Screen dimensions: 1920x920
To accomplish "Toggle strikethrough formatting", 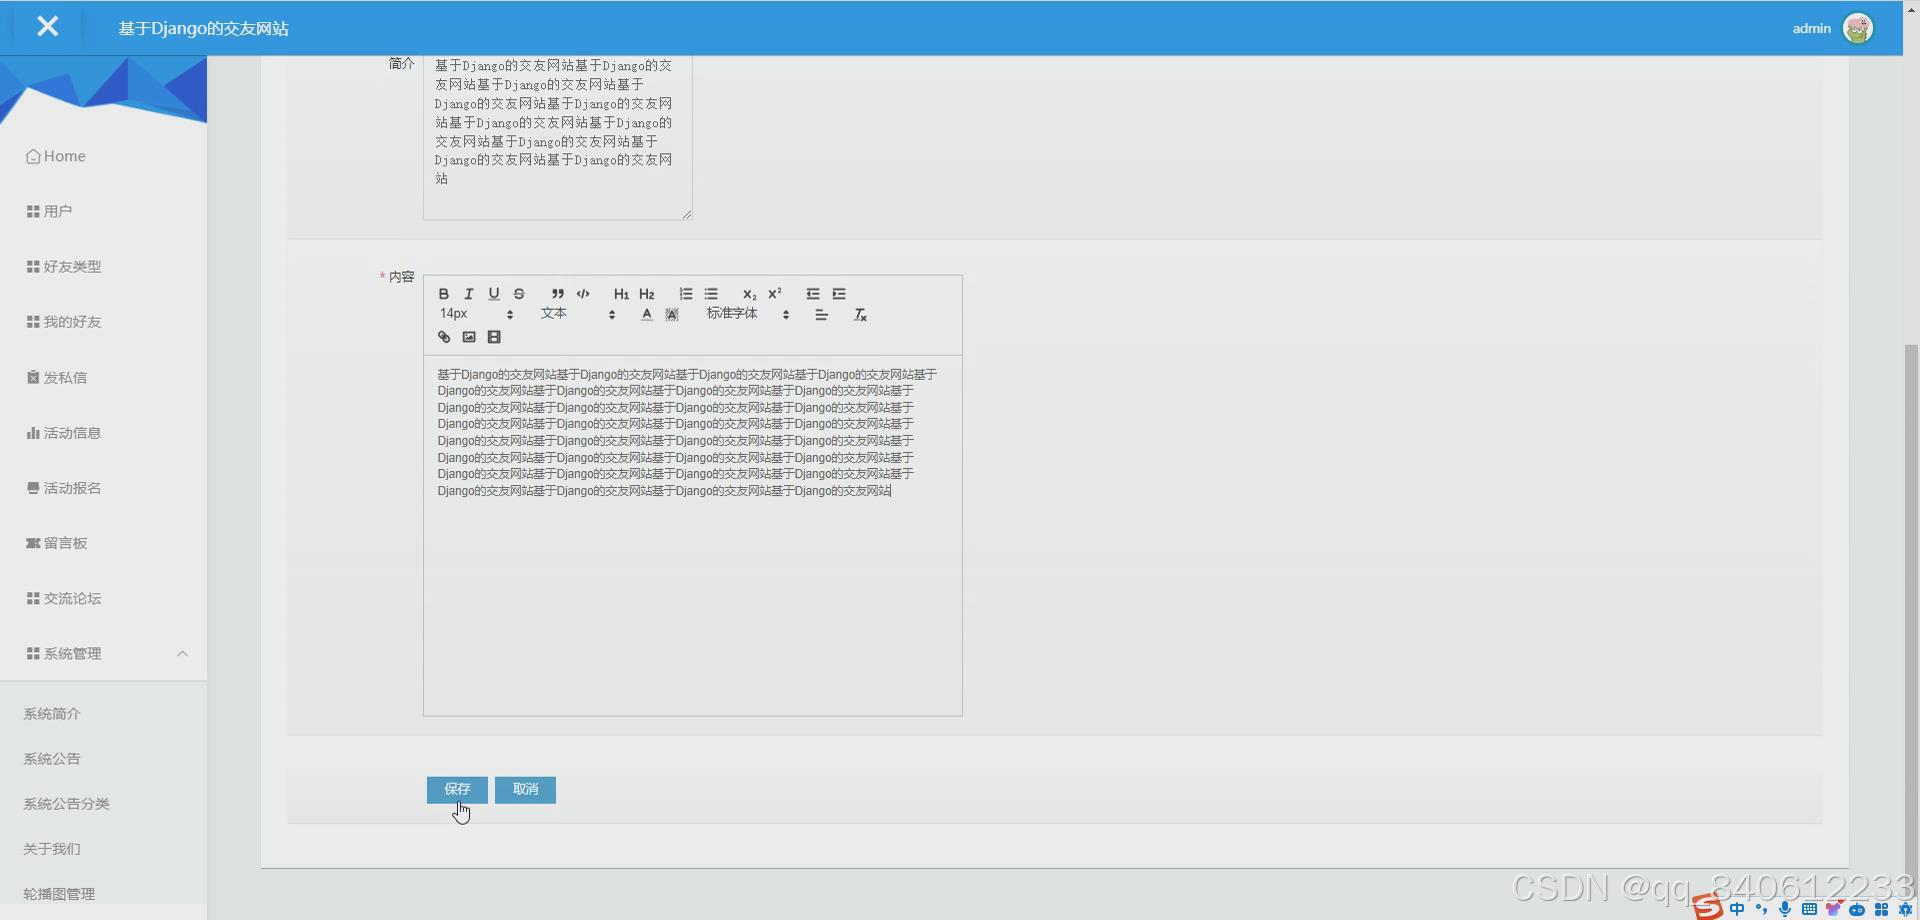I will pyautogui.click(x=518, y=294).
